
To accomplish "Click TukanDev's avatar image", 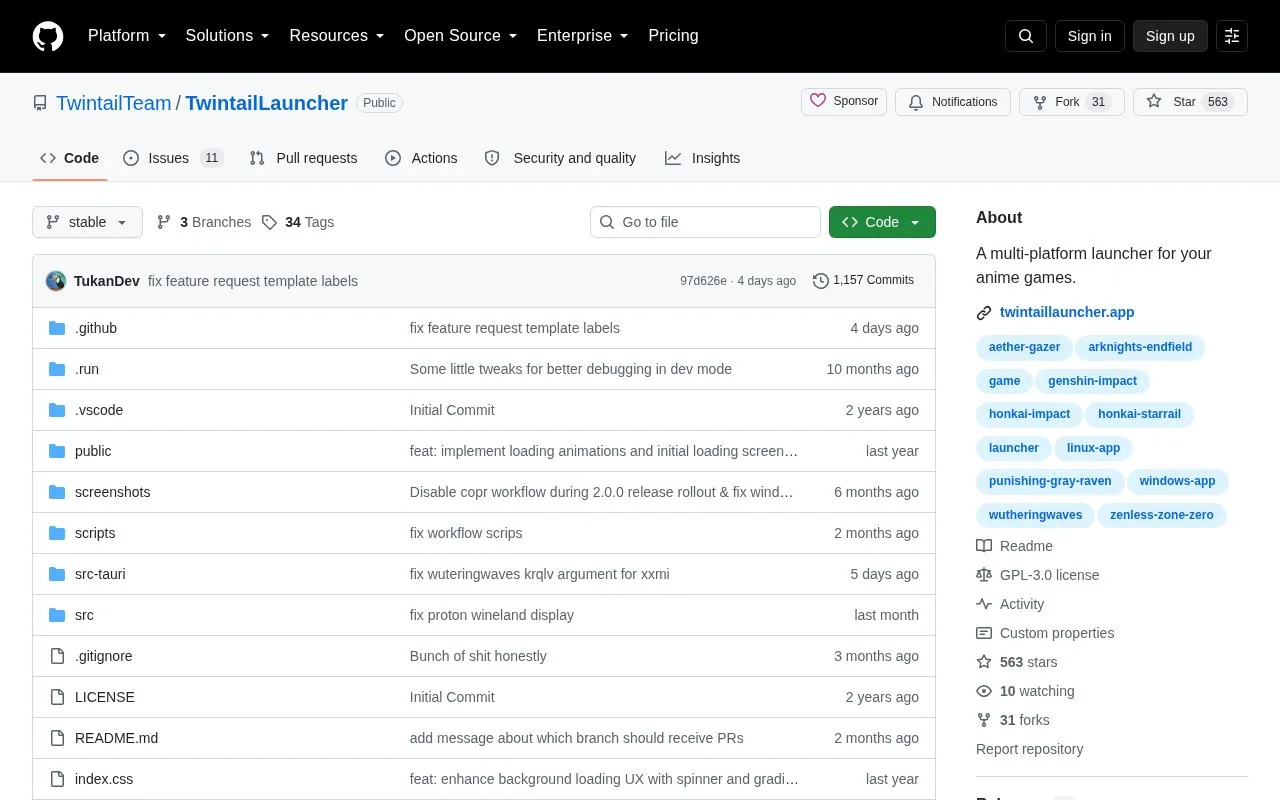I will (x=56, y=281).
